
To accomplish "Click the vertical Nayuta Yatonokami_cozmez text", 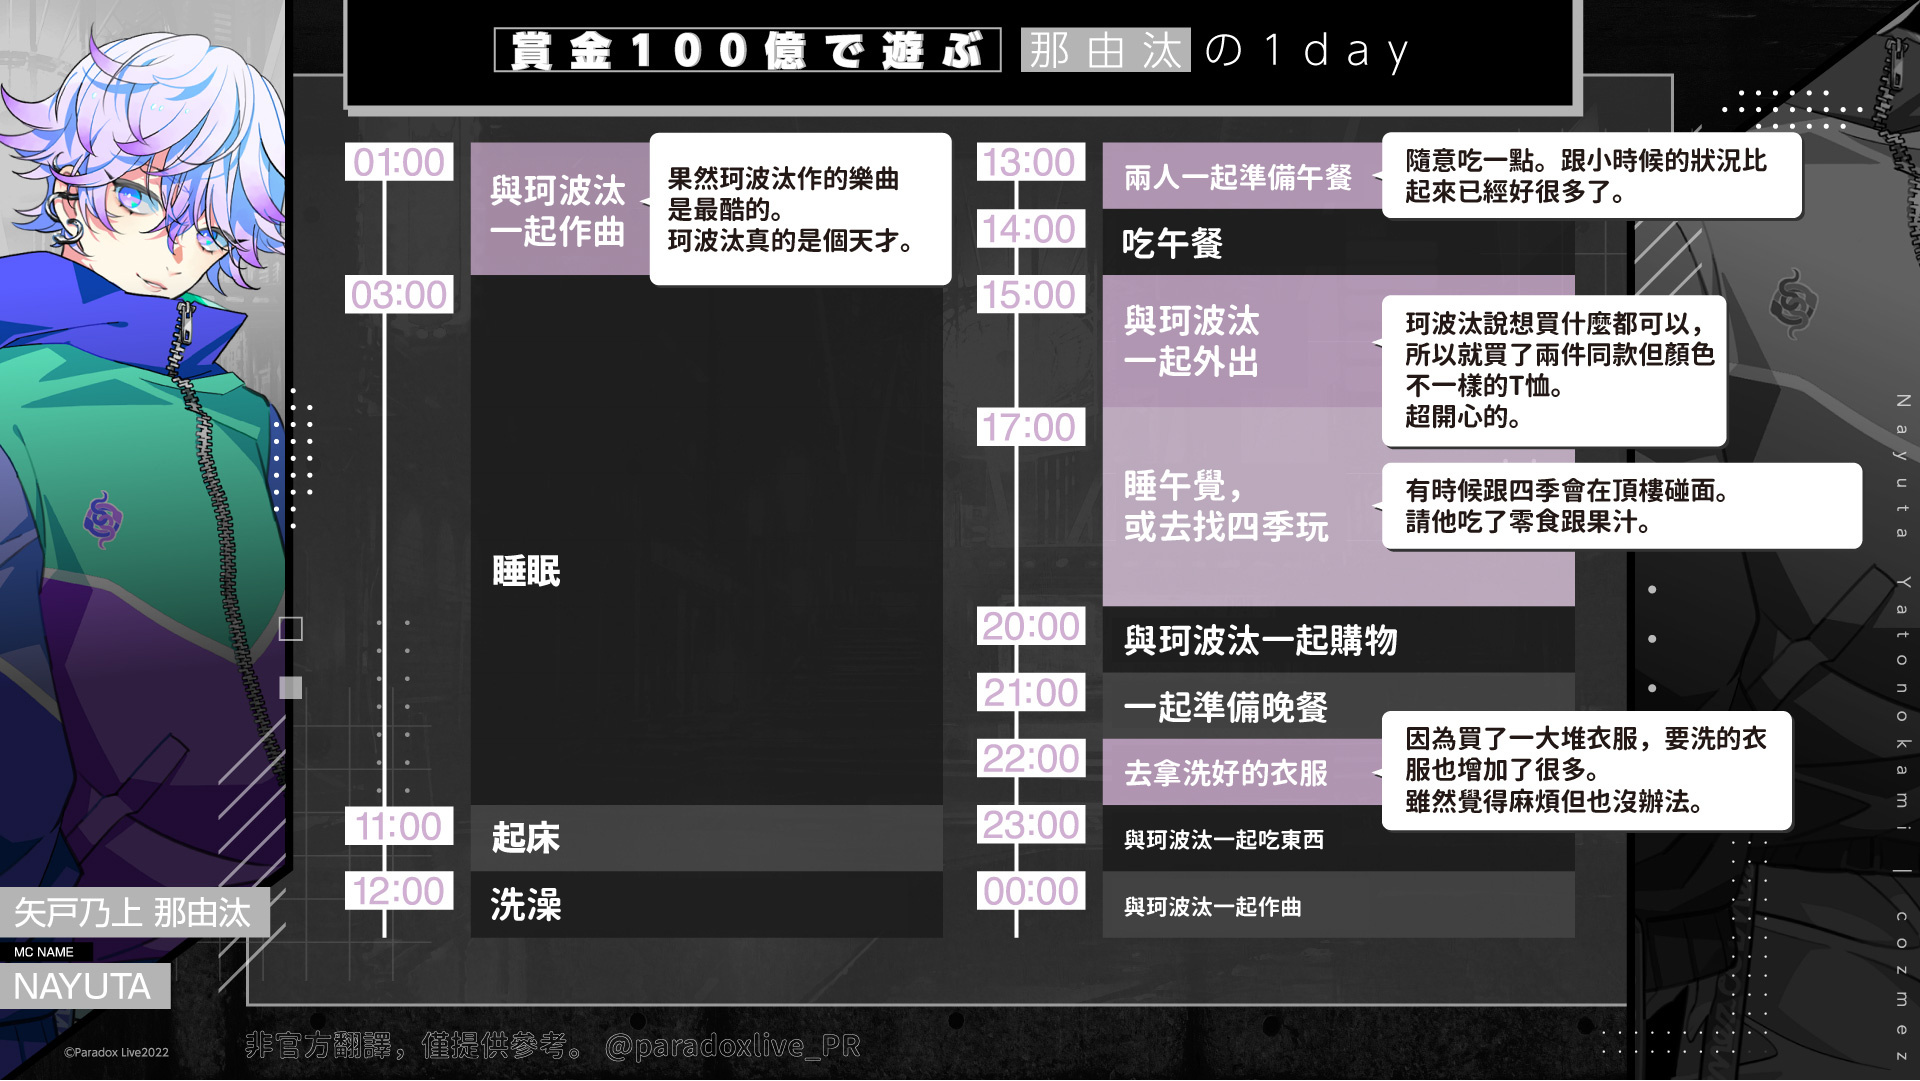I will [x=1901, y=727].
